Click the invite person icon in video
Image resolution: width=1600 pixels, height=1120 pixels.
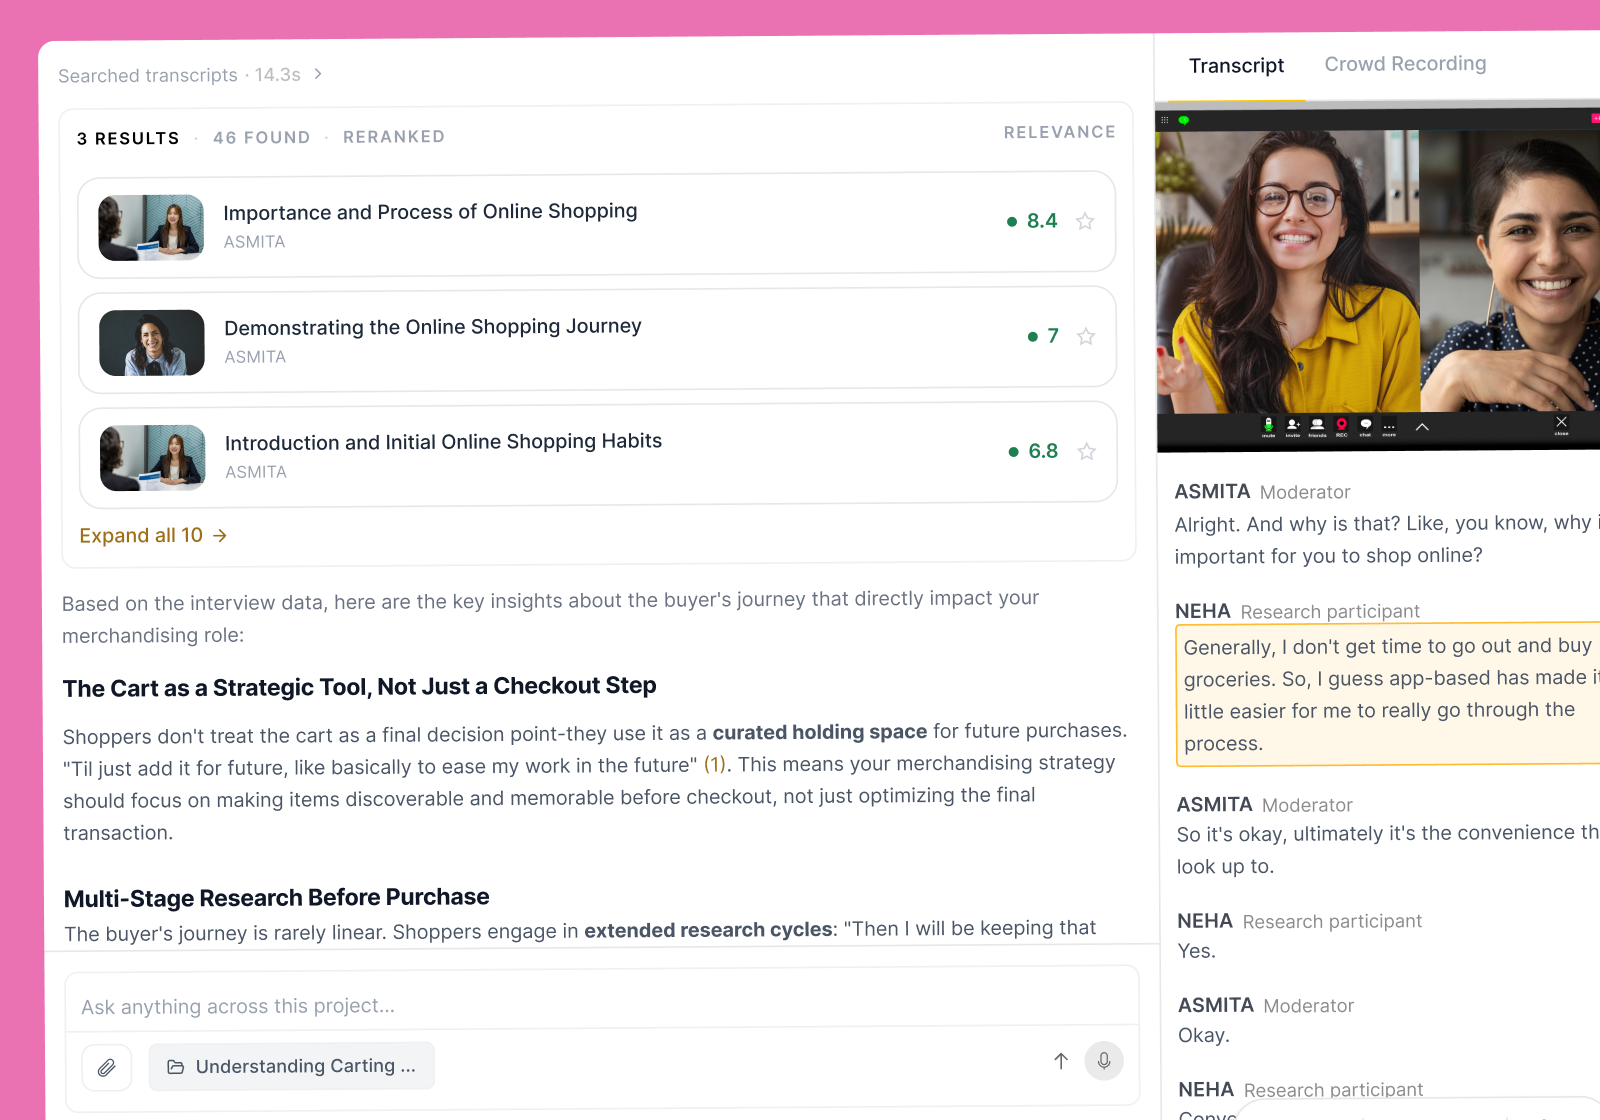click(x=1293, y=426)
